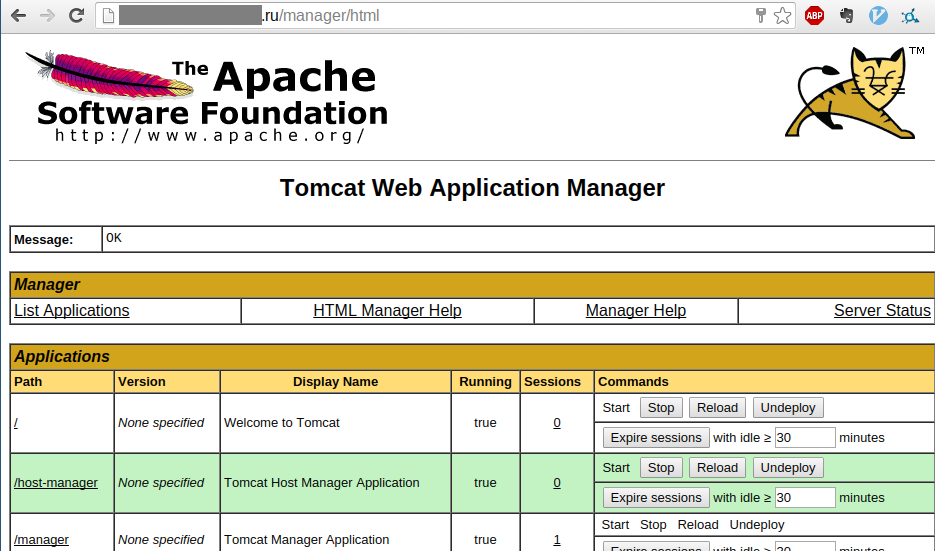
Task: Click the Applications section title
Action: (62, 357)
